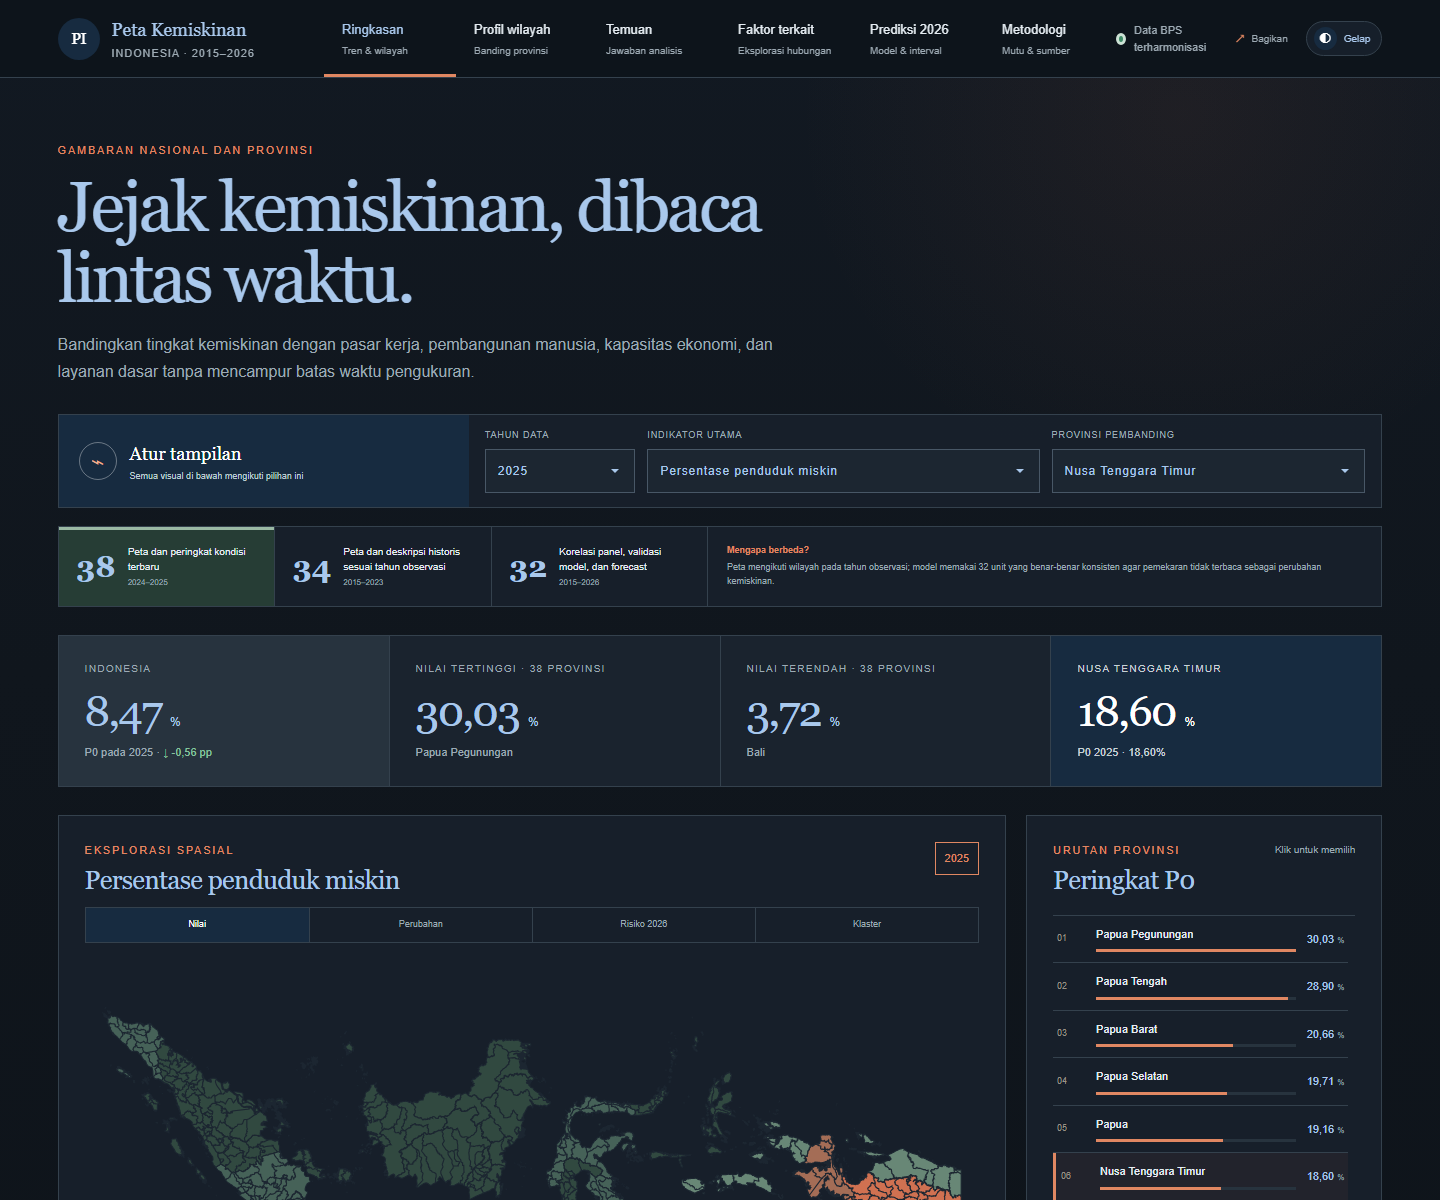The image size is (1440, 1200).
Task: Switch map mode to Risiko 2026
Action: click(x=643, y=924)
